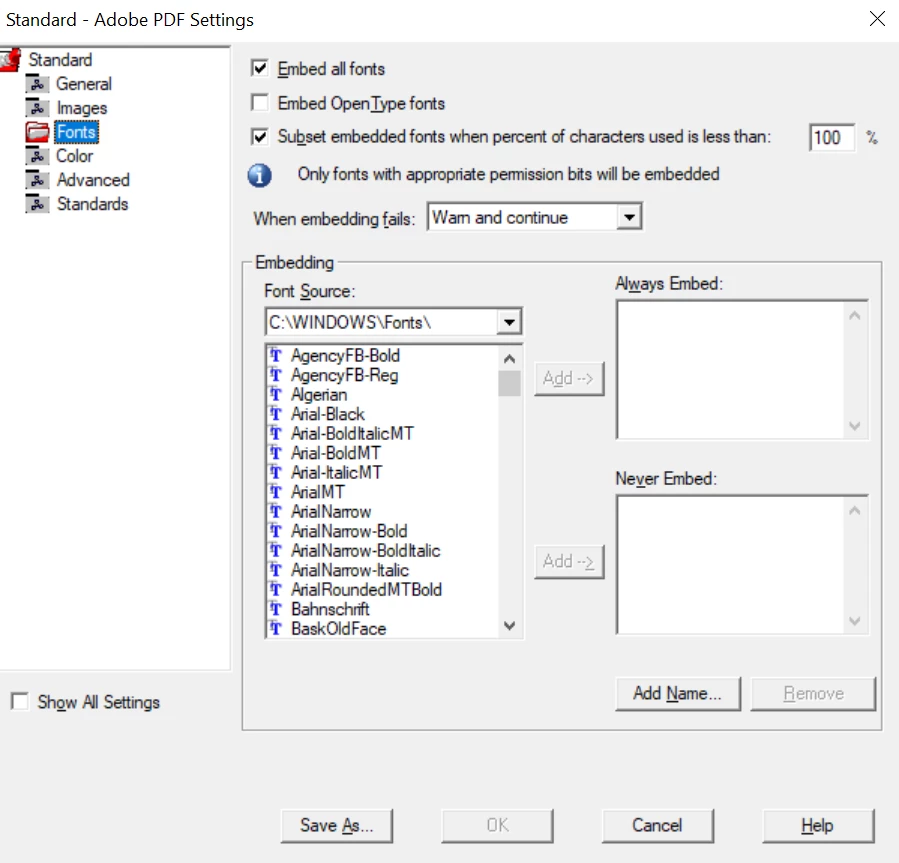Select Bahnschrift in the font list
Viewport: 899px width, 863px height.
tap(331, 609)
